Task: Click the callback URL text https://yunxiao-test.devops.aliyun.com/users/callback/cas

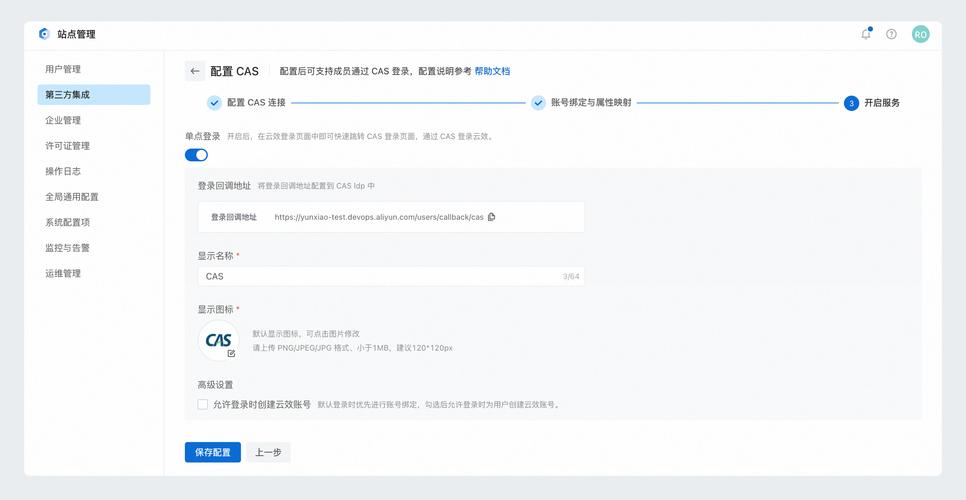Action: pos(379,217)
